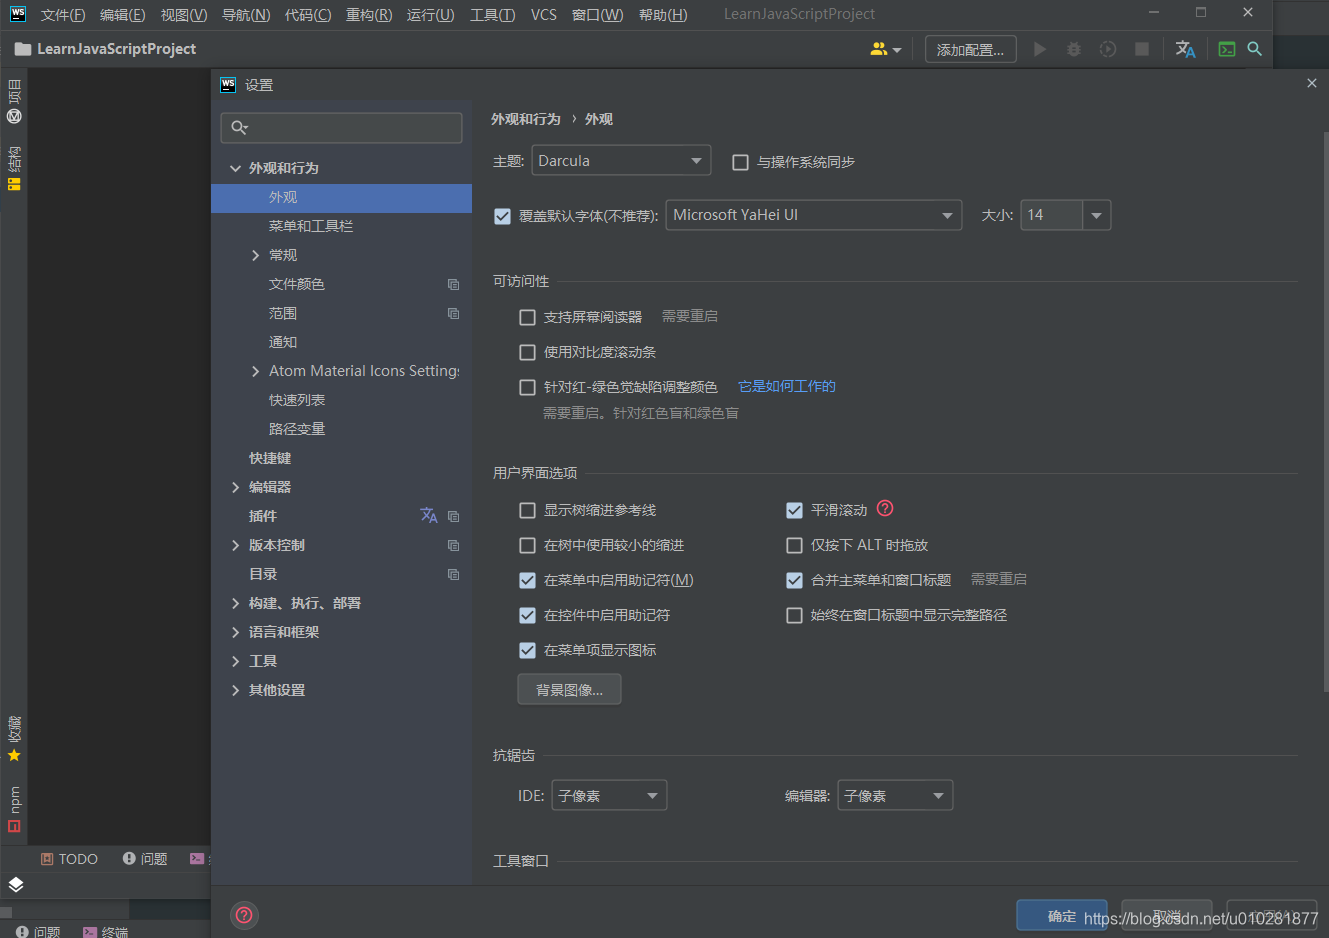This screenshot has height=938, width=1329.
Task: Enable 针对红-绿色觉缺陷调整颜色 checkbox
Action: (x=528, y=387)
